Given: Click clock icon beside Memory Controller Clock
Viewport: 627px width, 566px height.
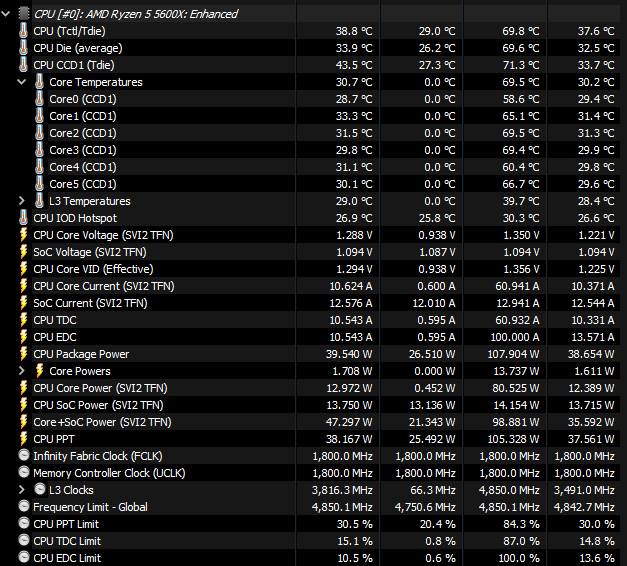Looking at the screenshot, I should [24, 472].
